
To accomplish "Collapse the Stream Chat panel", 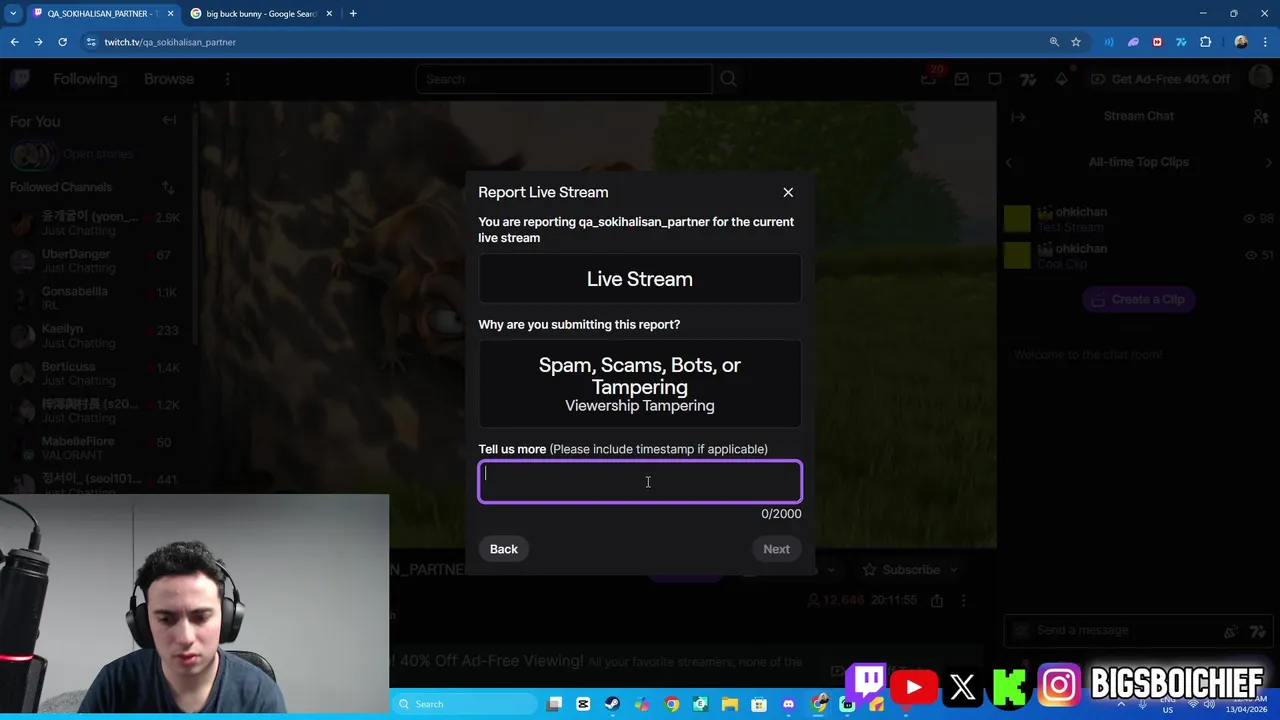I will (x=1018, y=117).
